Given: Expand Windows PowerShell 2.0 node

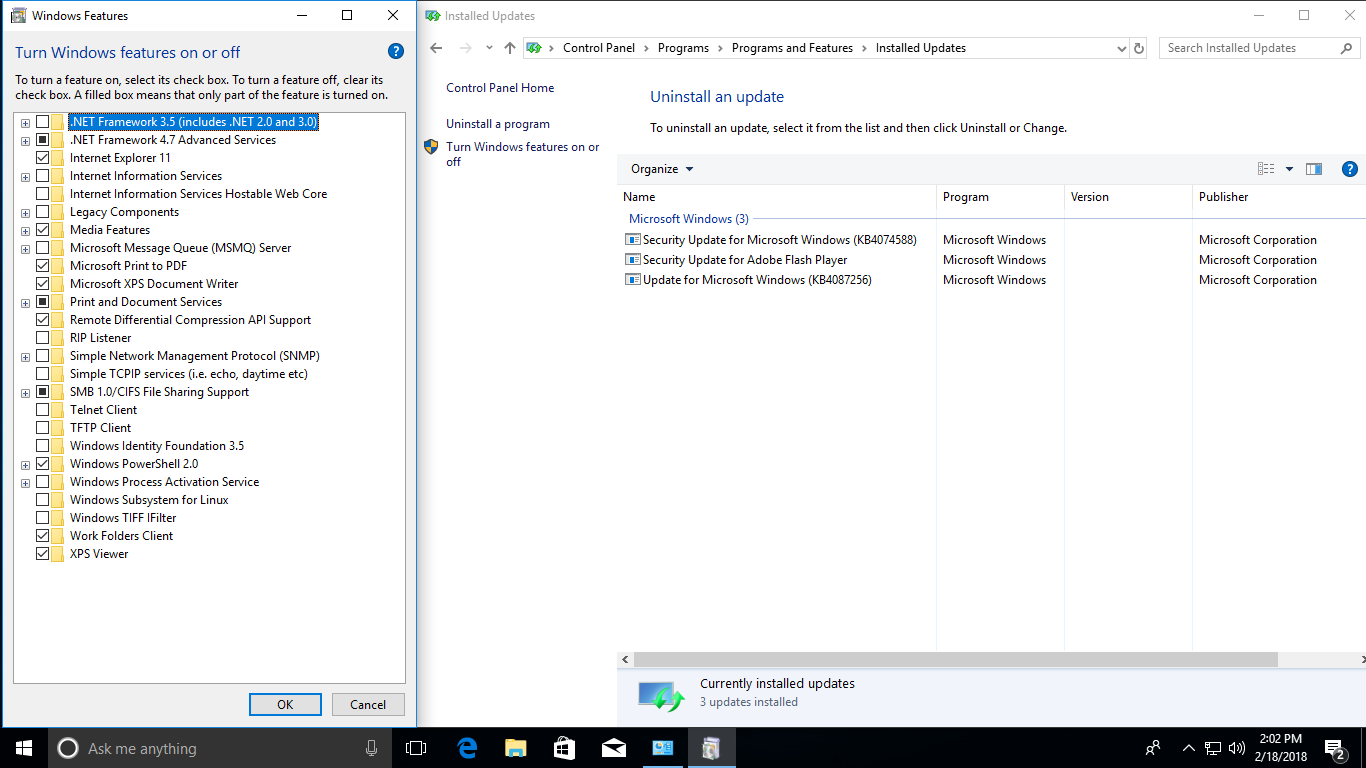Looking at the screenshot, I should 25,465.
